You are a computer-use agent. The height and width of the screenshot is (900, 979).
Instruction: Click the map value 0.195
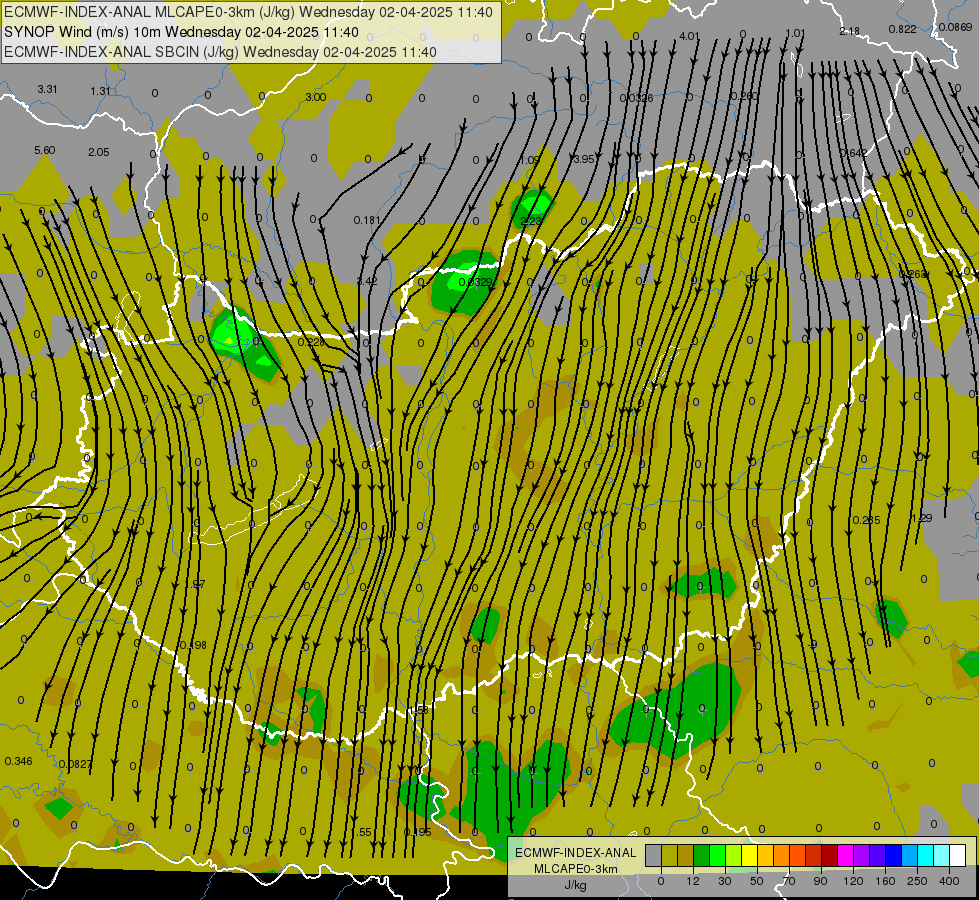(x=418, y=833)
